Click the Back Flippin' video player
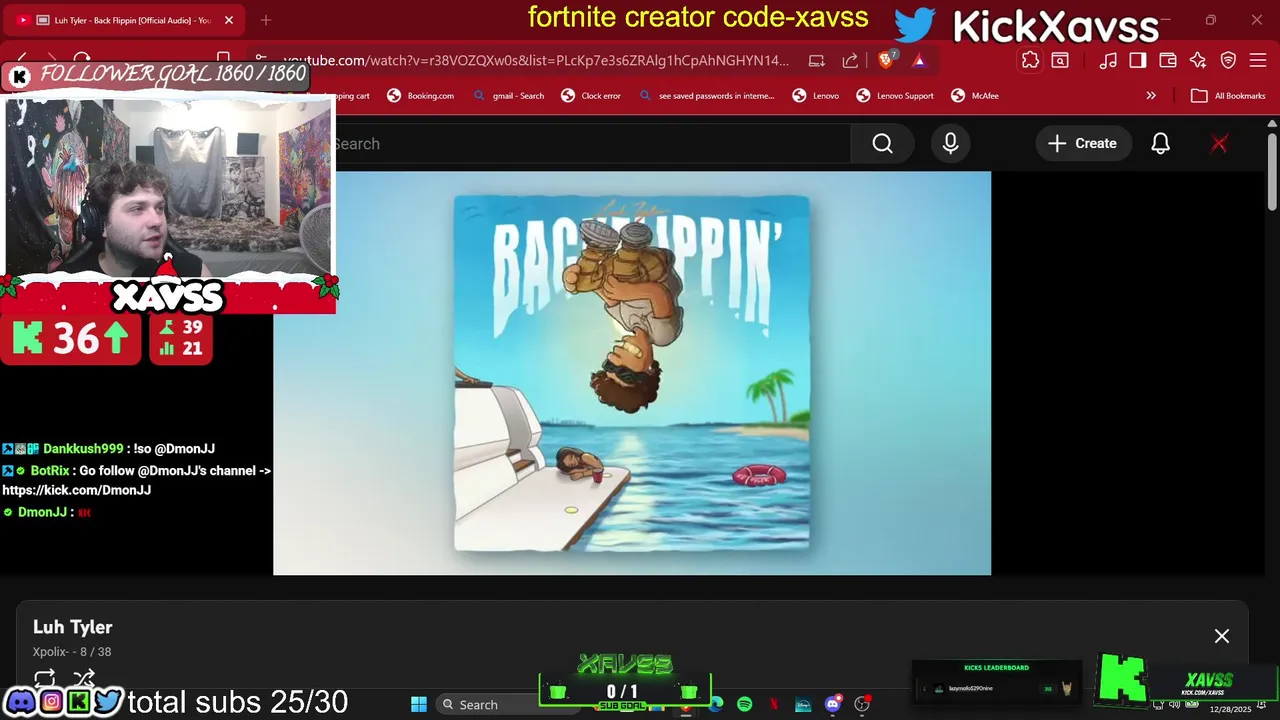Screen dimensions: 1280x720 pyautogui.click(x=632, y=373)
